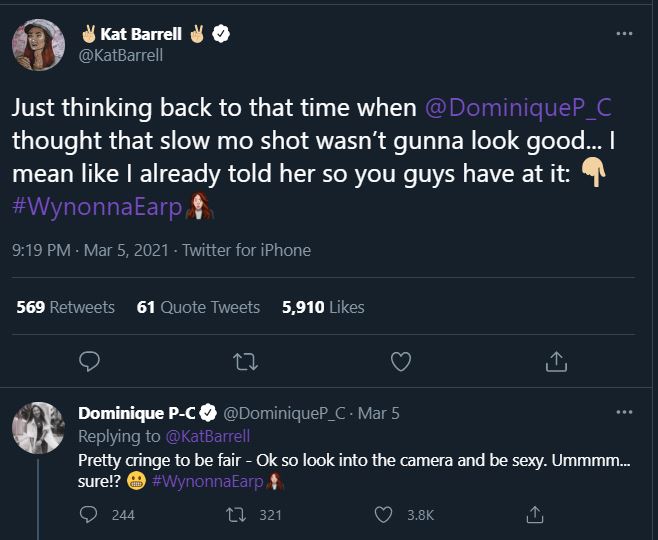Retweet the reply showing 321 retweets
This screenshot has width=658, height=540.
pos(238,514)
